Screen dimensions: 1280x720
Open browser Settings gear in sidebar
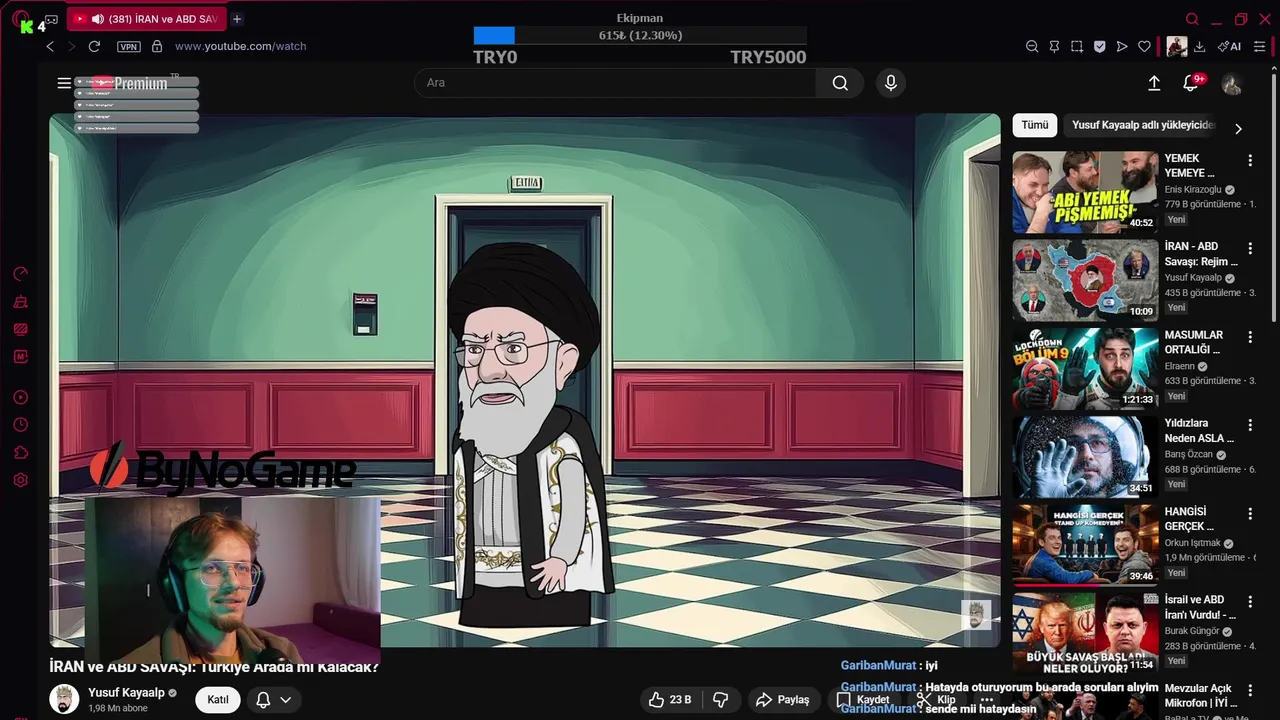pyautogui.click(x=20, y=480)
